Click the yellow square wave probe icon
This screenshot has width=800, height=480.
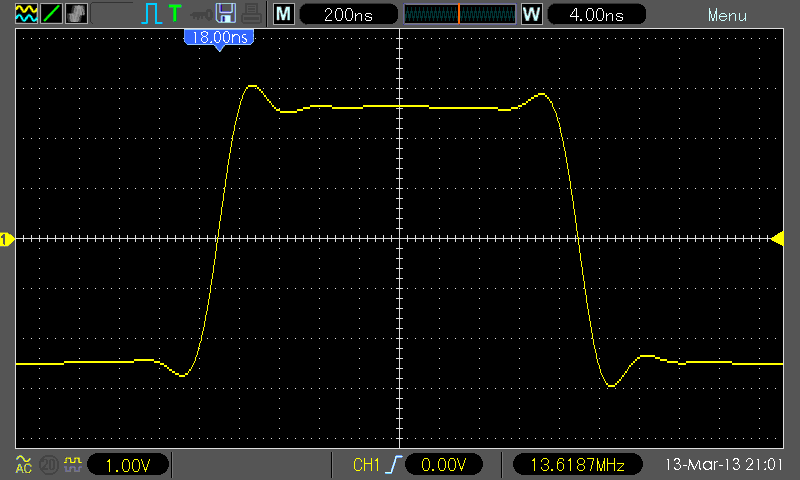[x=73, y=464]
